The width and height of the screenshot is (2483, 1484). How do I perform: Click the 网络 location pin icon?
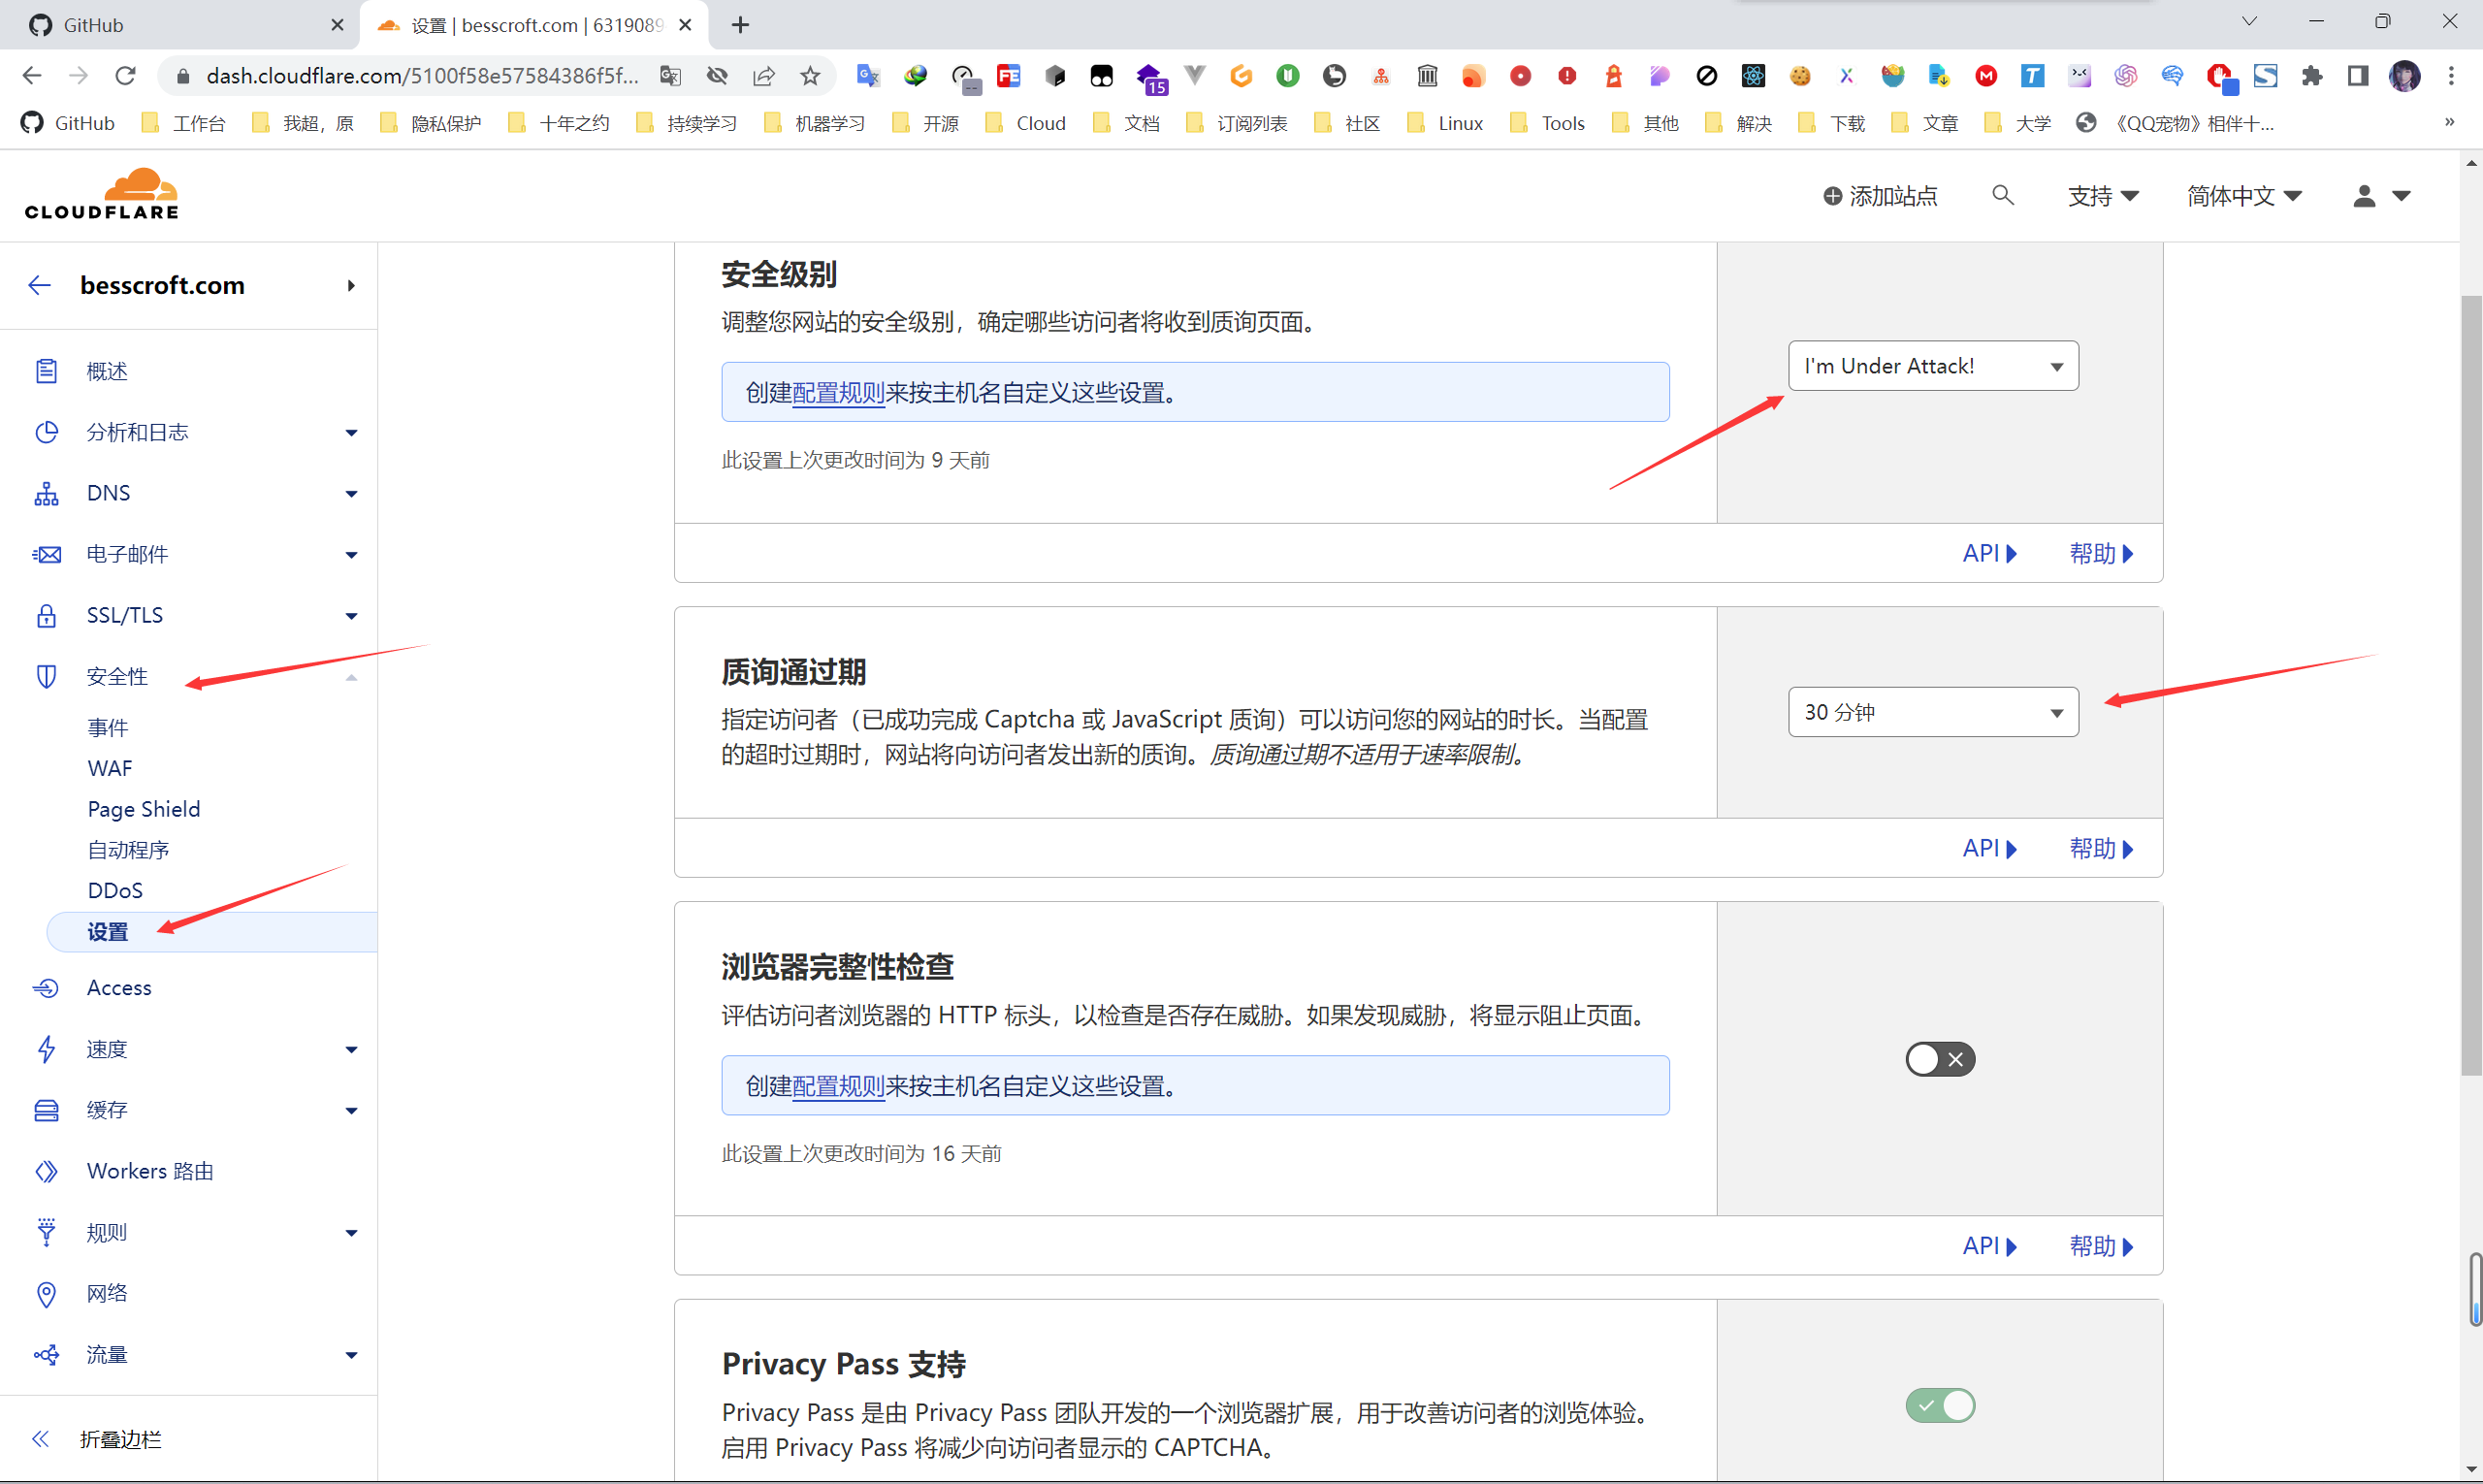click(46, 1293)
